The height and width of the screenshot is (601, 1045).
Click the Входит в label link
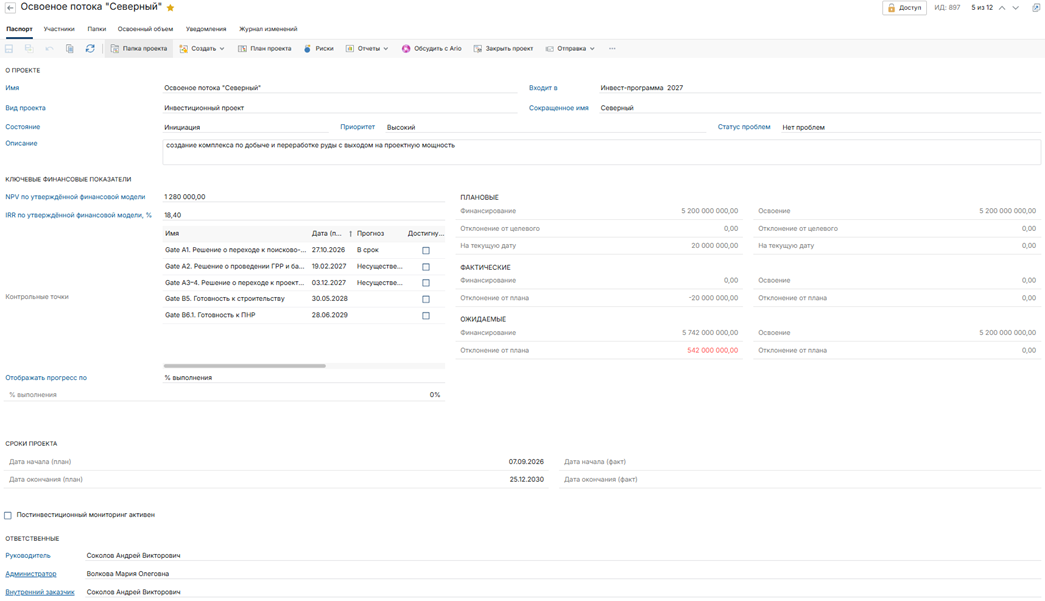(x=543, y=88)
